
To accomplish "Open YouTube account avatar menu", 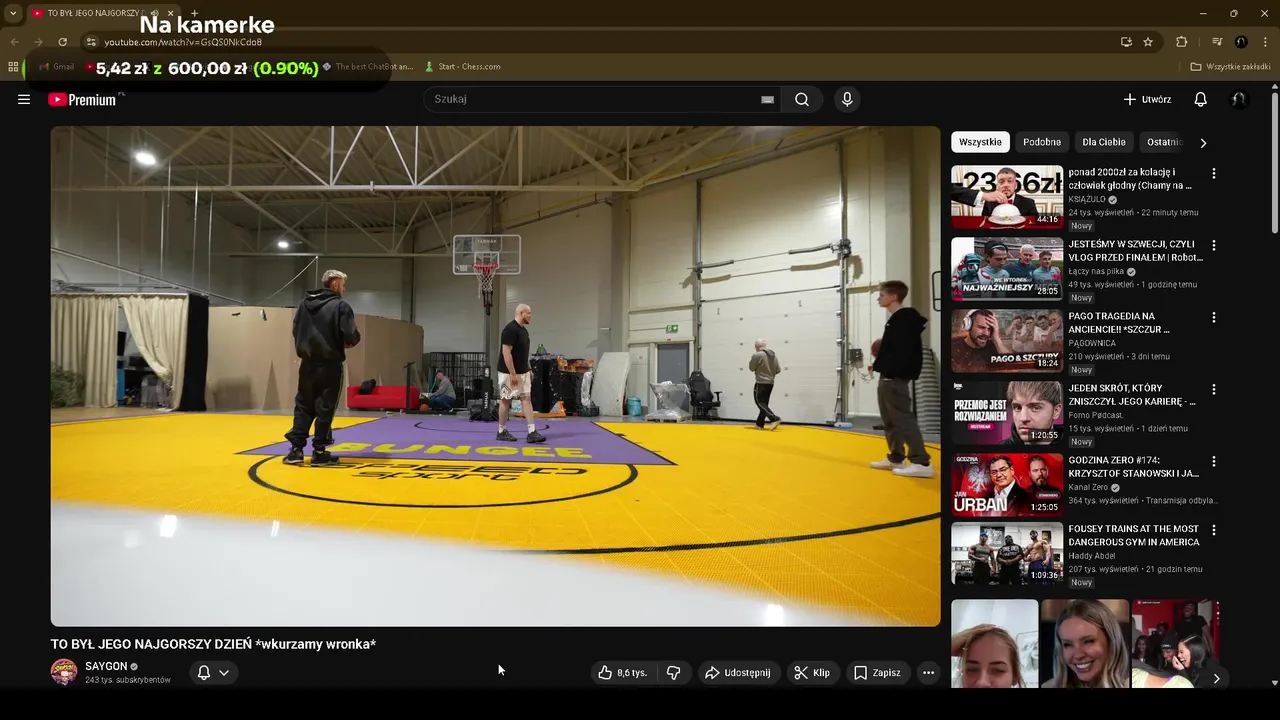I will coord(1239,99).
